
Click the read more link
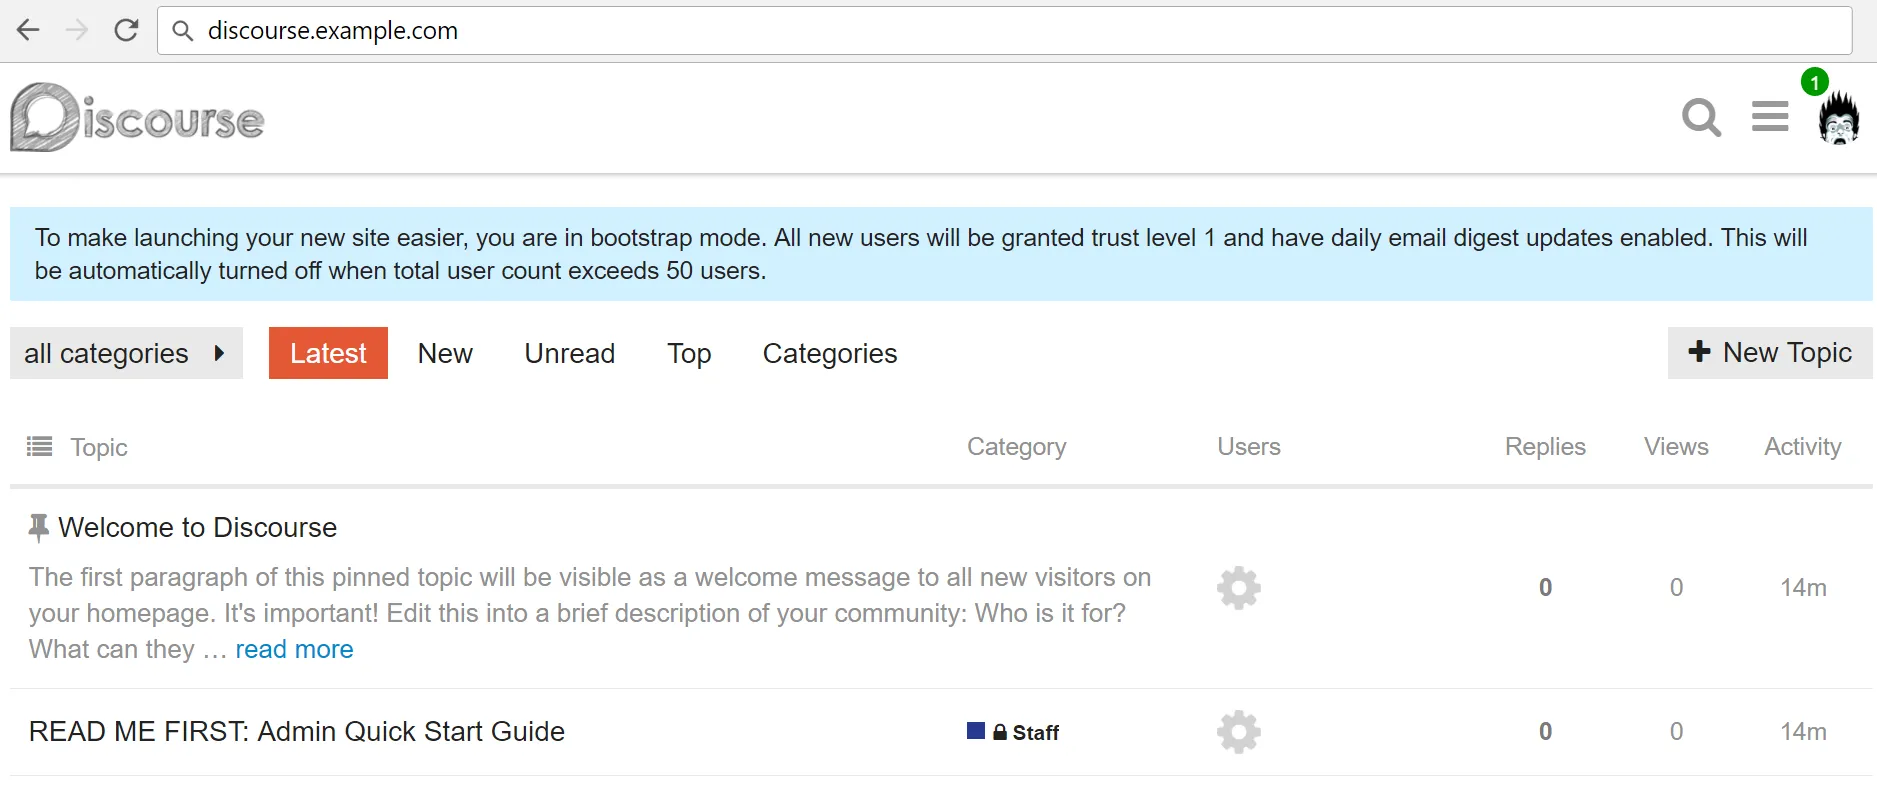tap(294, 649)
